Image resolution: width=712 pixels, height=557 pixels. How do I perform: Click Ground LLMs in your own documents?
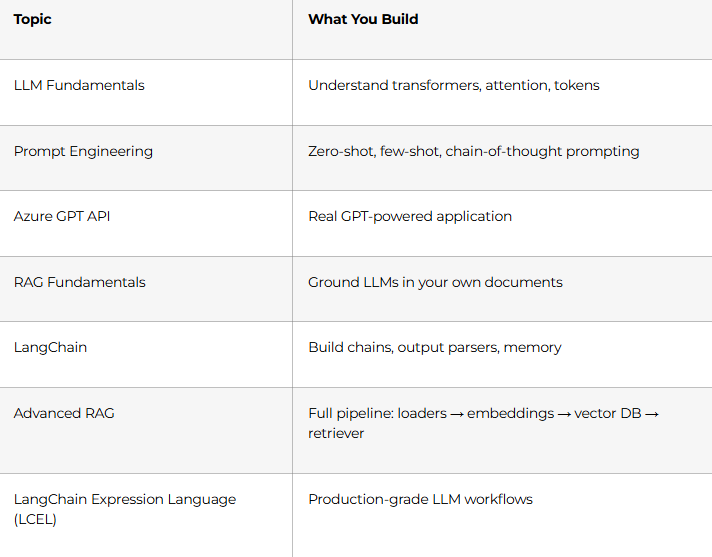tap(435, 283)
